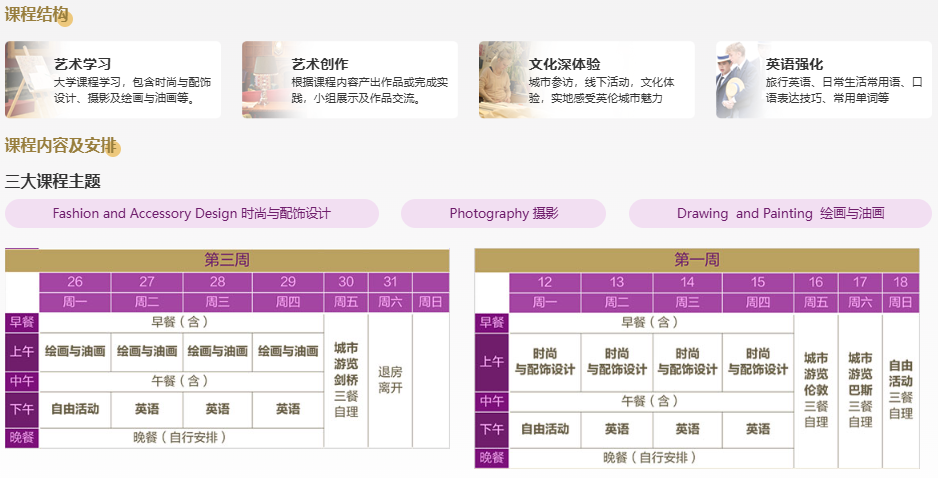Click the 文化深体验 card title
The image size is (938, 478).
(564, 64)
